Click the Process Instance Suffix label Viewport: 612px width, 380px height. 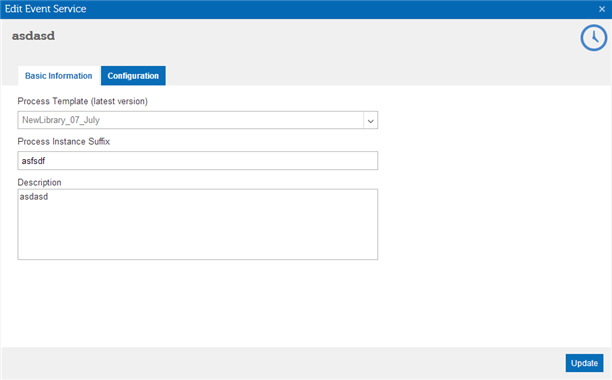pos(64,142)
